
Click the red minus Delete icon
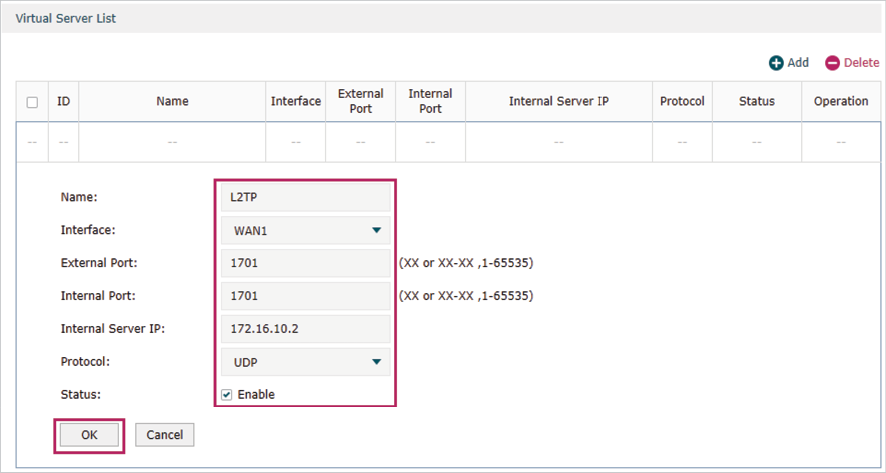(832, 63)
